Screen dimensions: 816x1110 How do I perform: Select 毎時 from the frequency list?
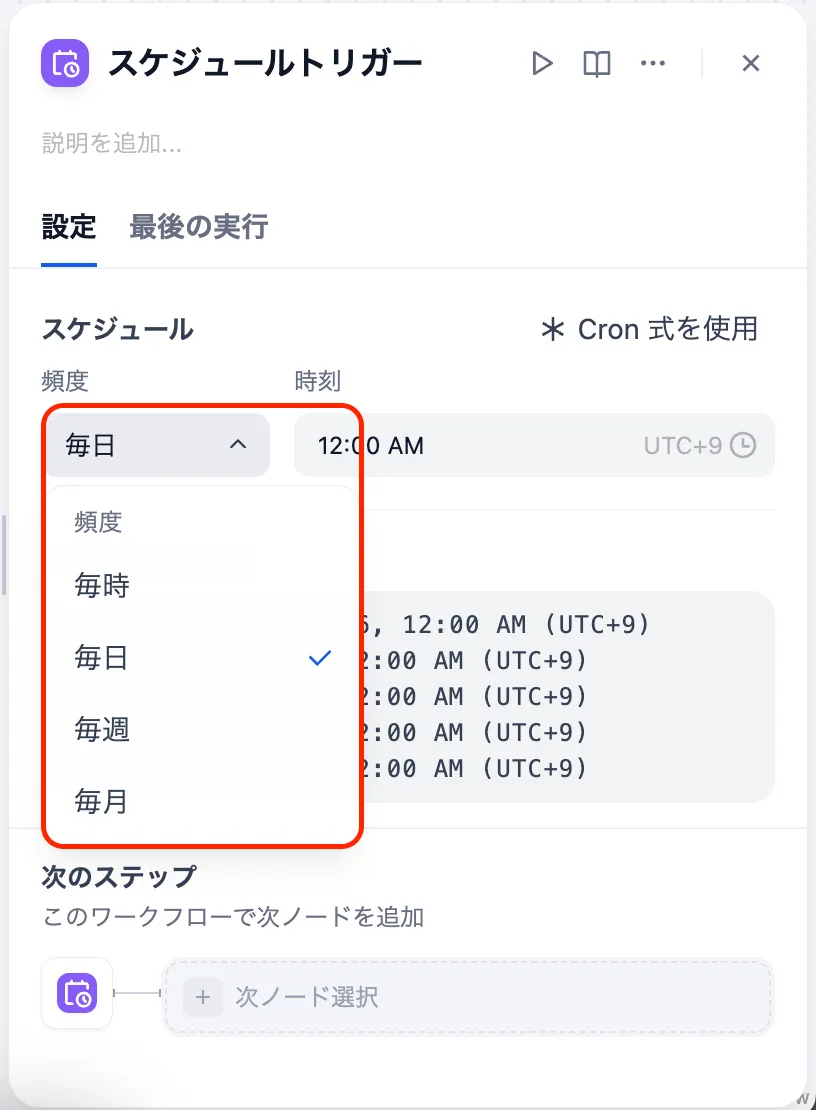(102, 586)
